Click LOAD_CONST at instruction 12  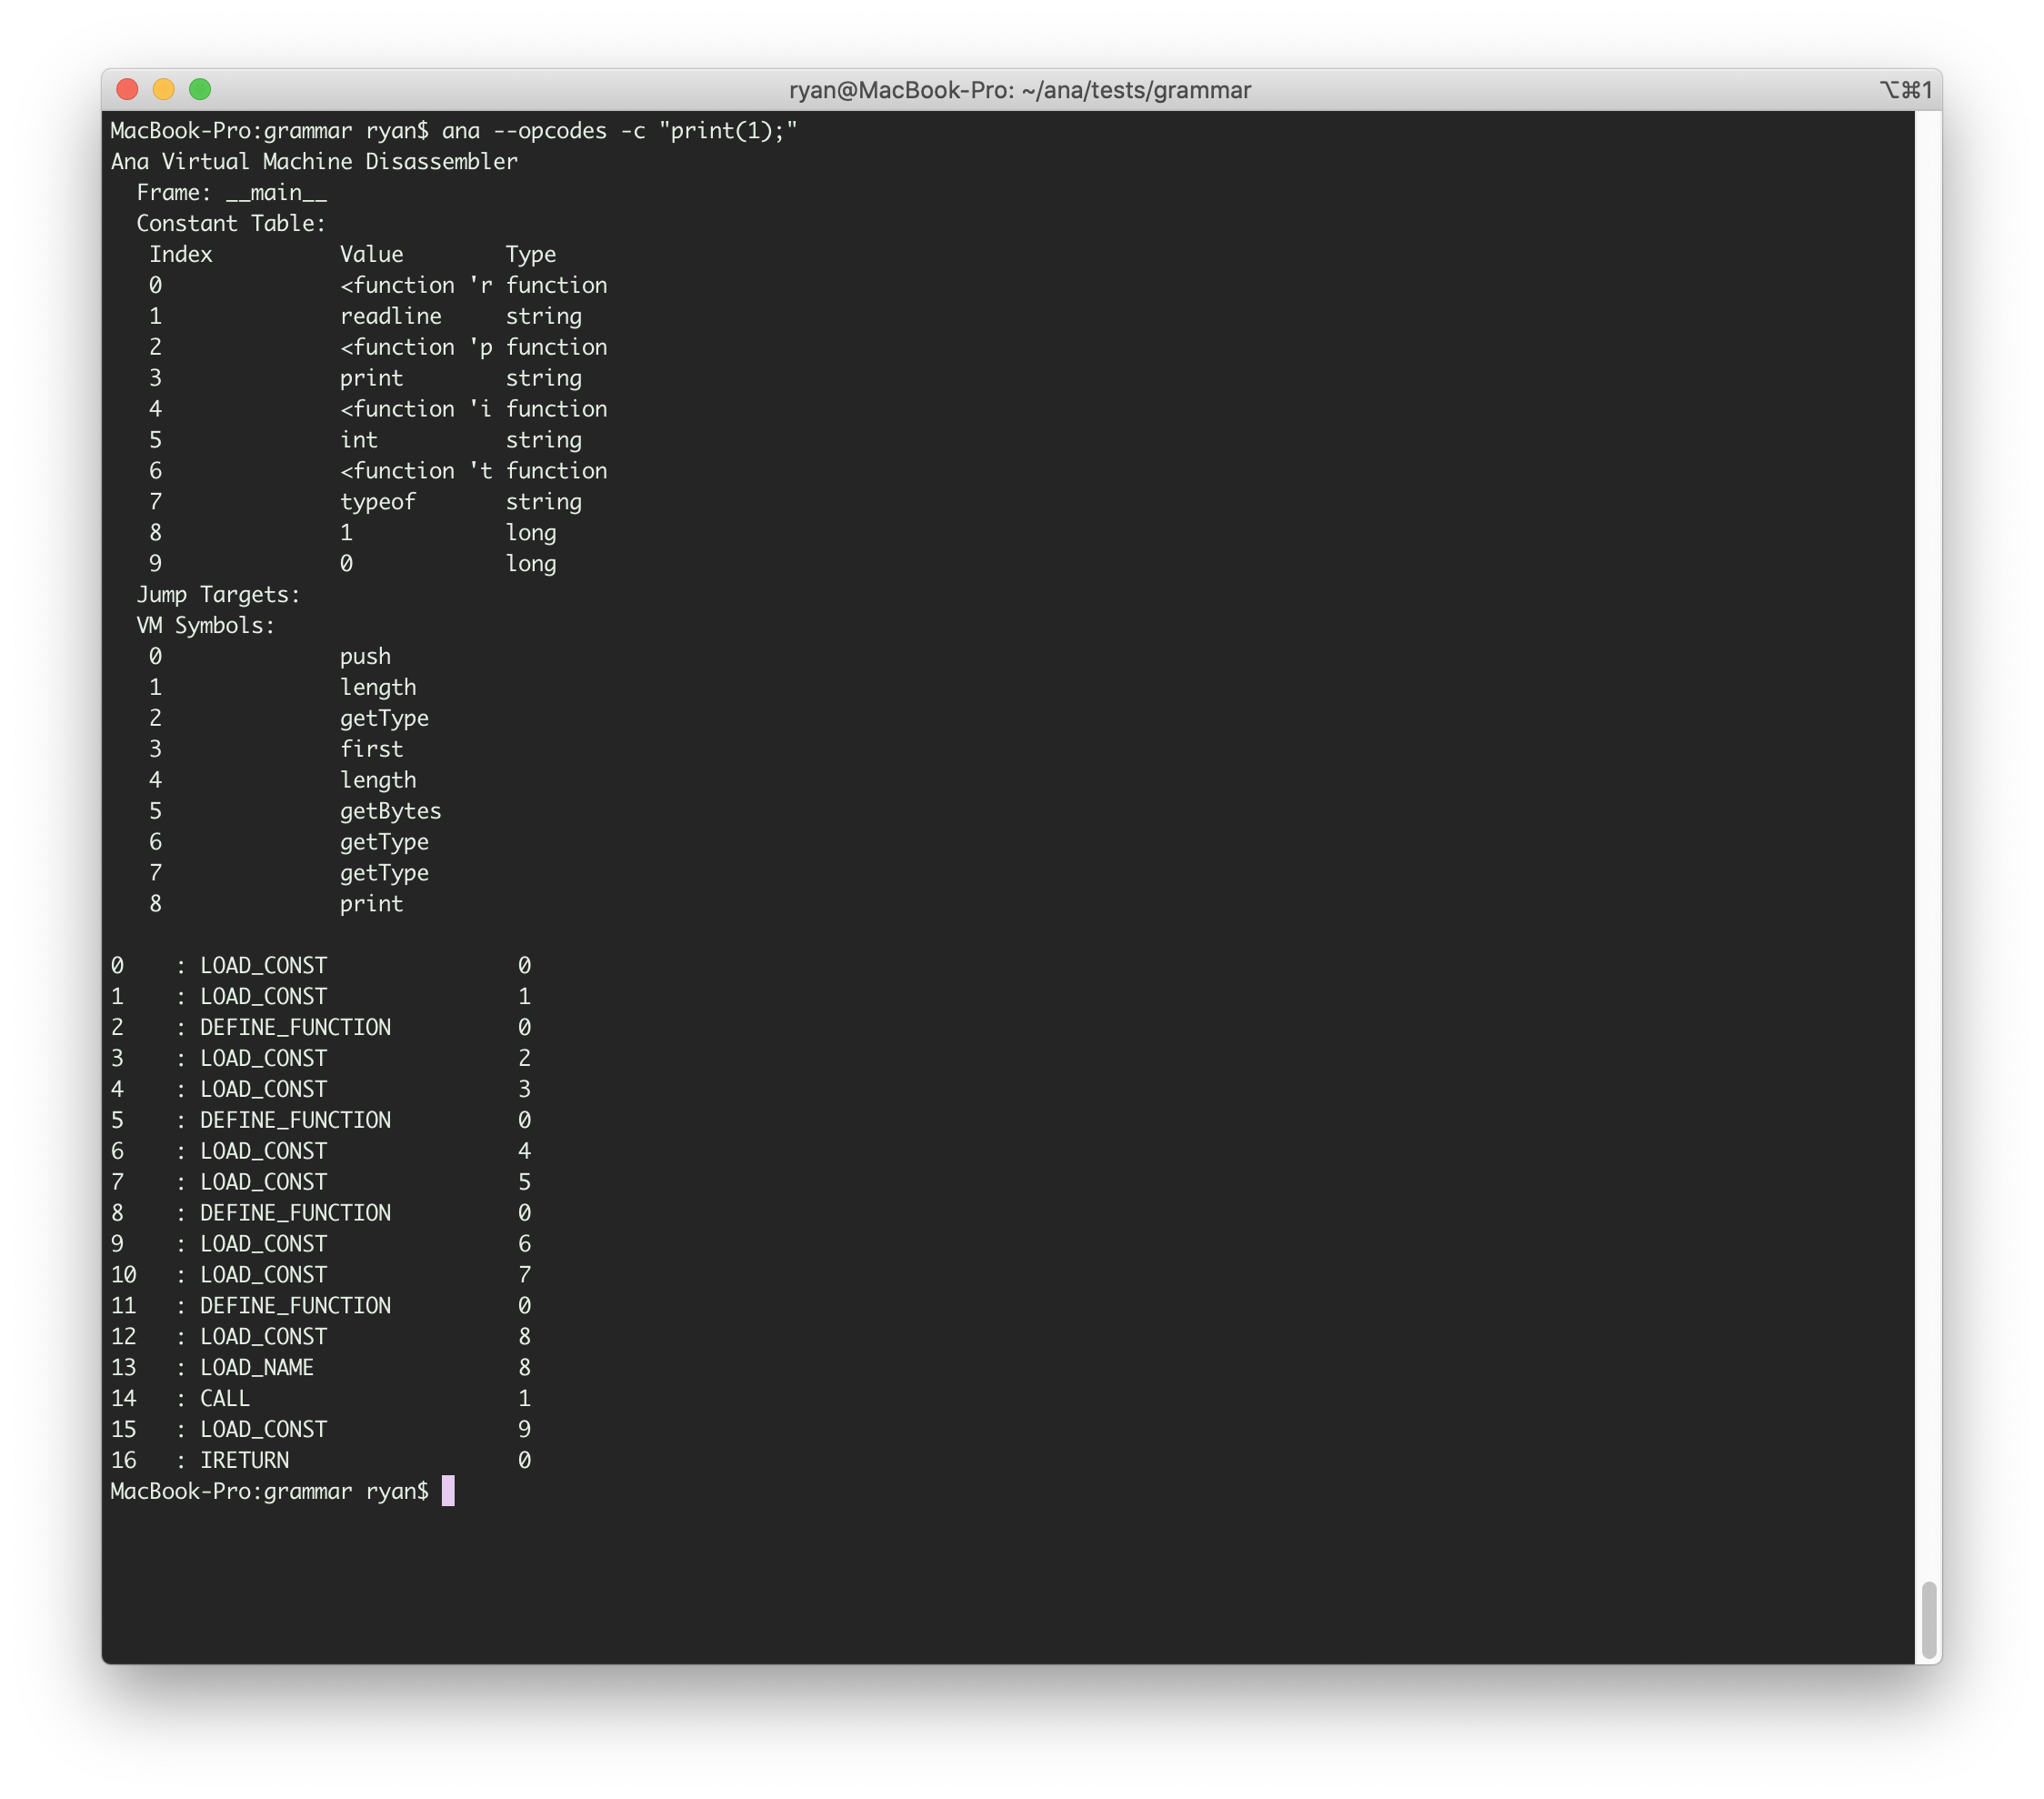pyautogui.click(x=264, y=1339)
